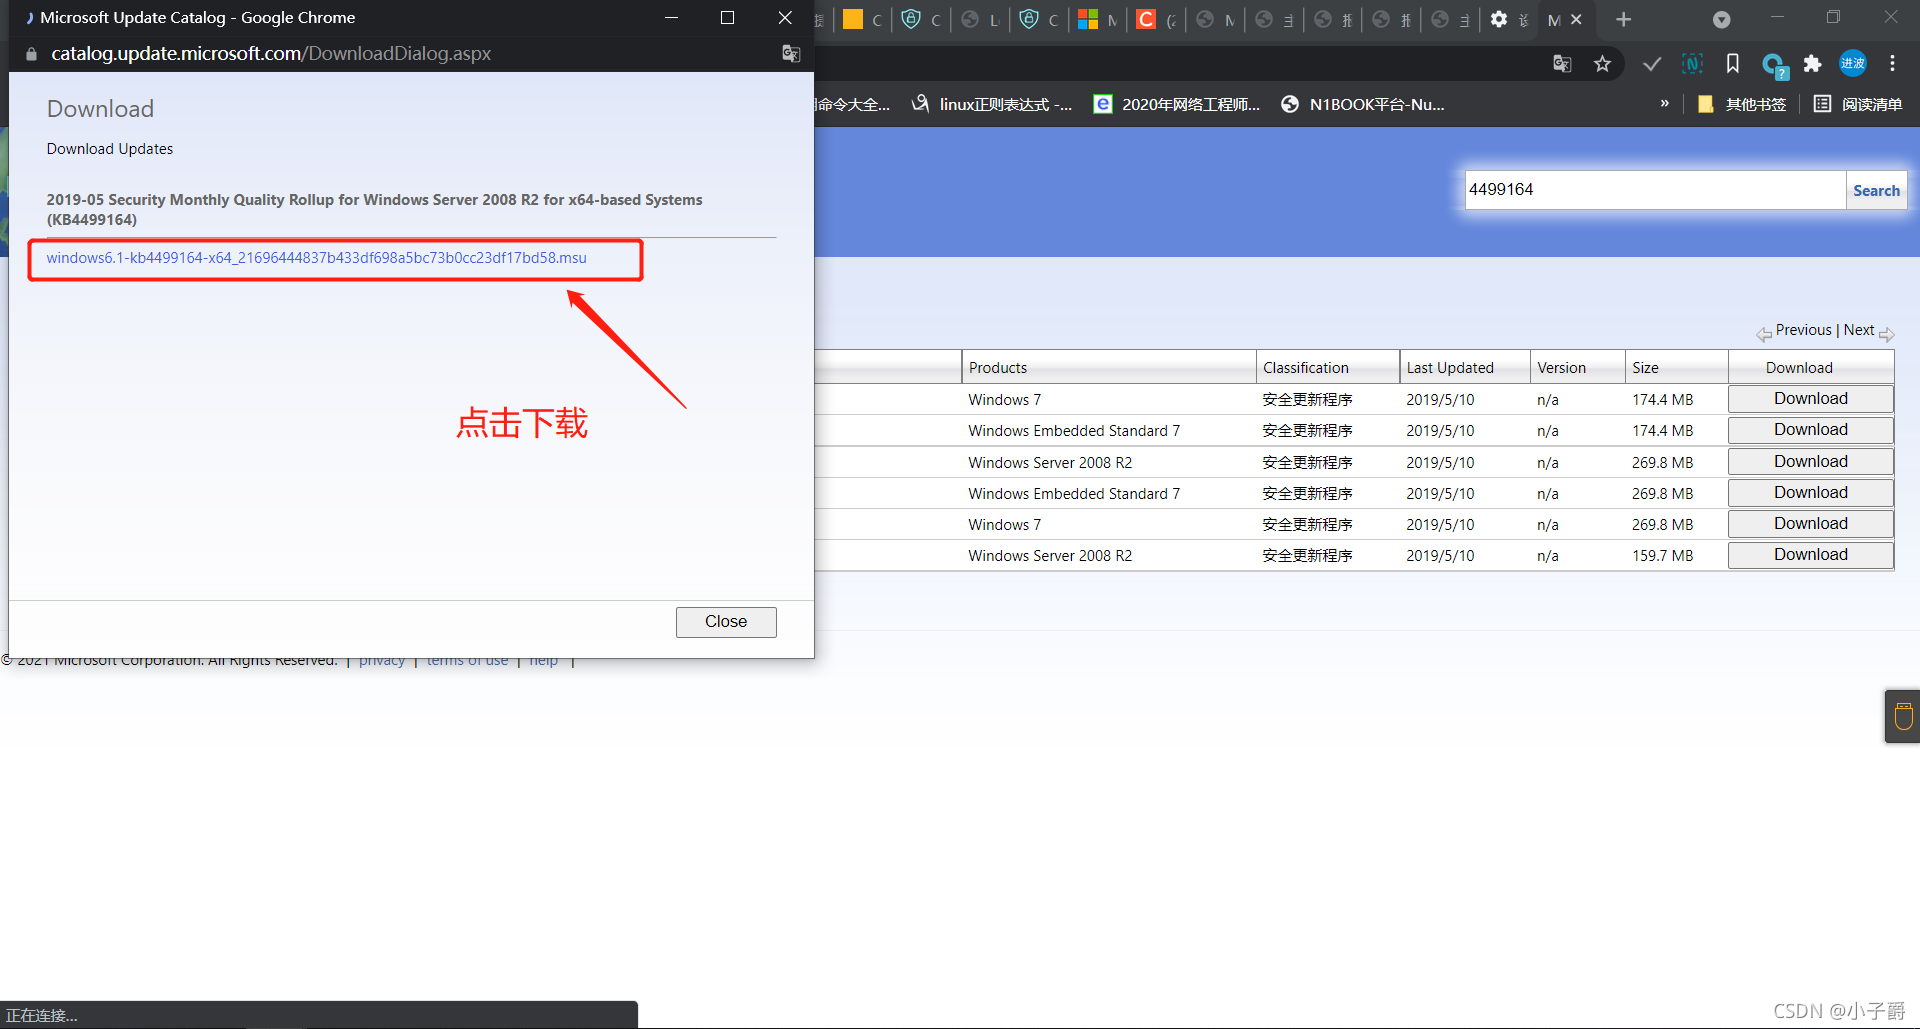Minimize the Microsoft Update Catalog popup window

pyautogui.click(x=672, y=18)
